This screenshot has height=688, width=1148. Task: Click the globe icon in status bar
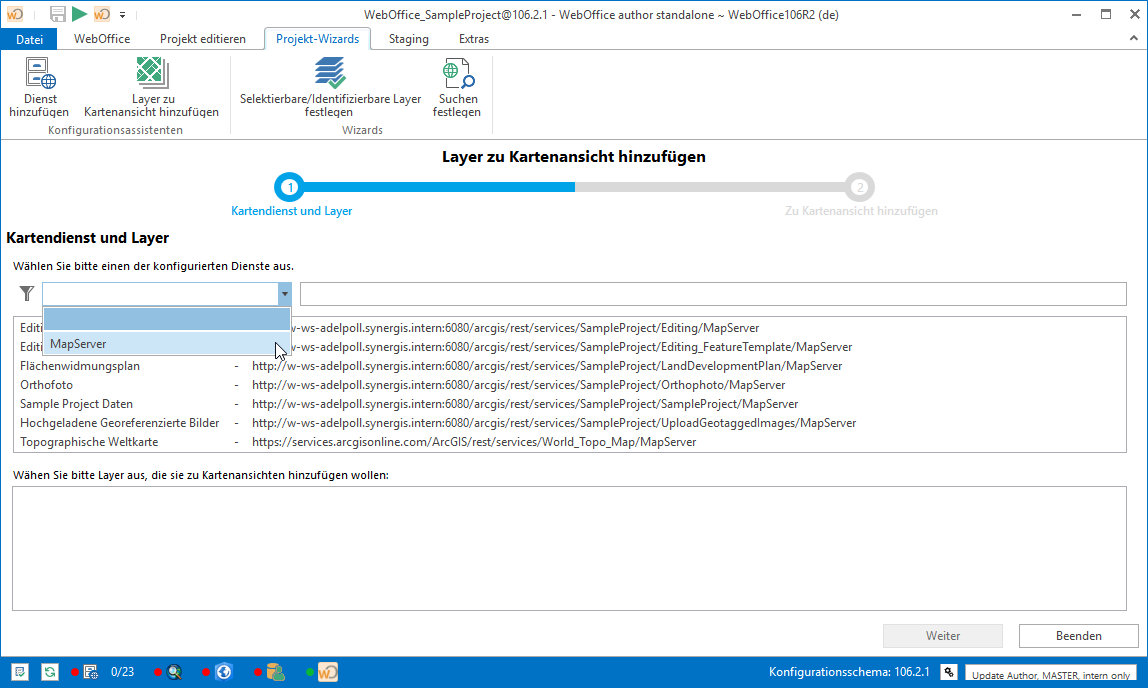tap(224, 672)
